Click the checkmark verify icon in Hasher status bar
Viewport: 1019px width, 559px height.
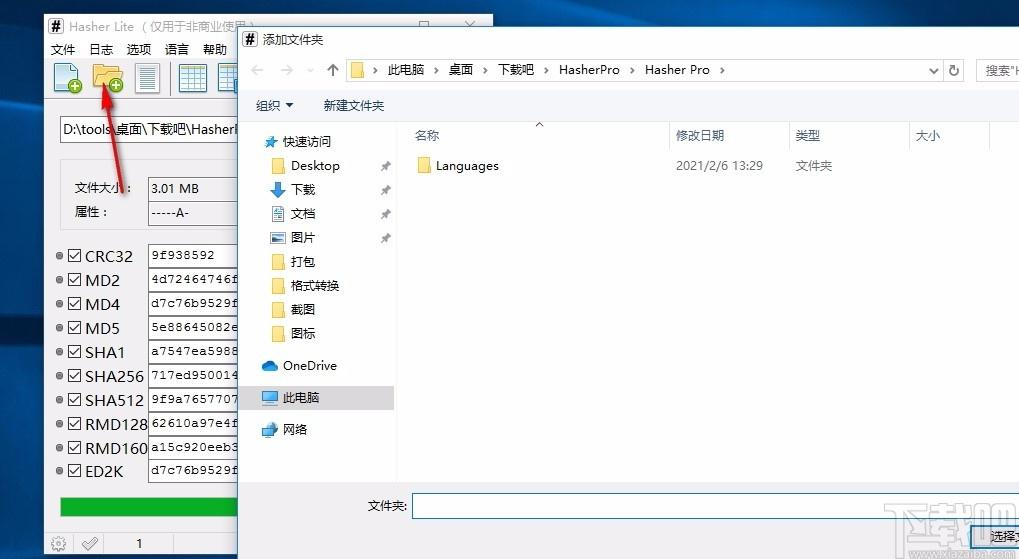(90, 543)
